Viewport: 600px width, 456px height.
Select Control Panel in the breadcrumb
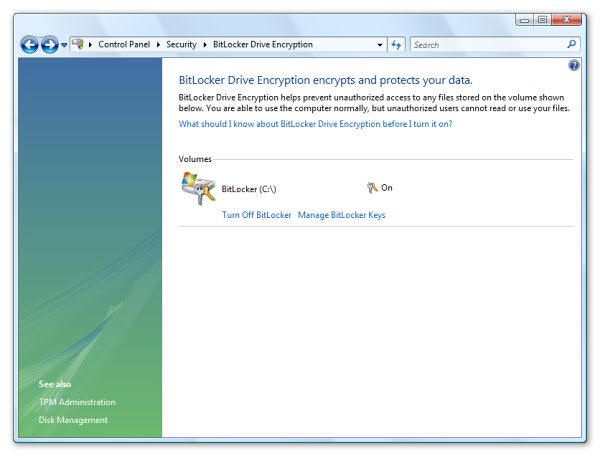[124, 44]
